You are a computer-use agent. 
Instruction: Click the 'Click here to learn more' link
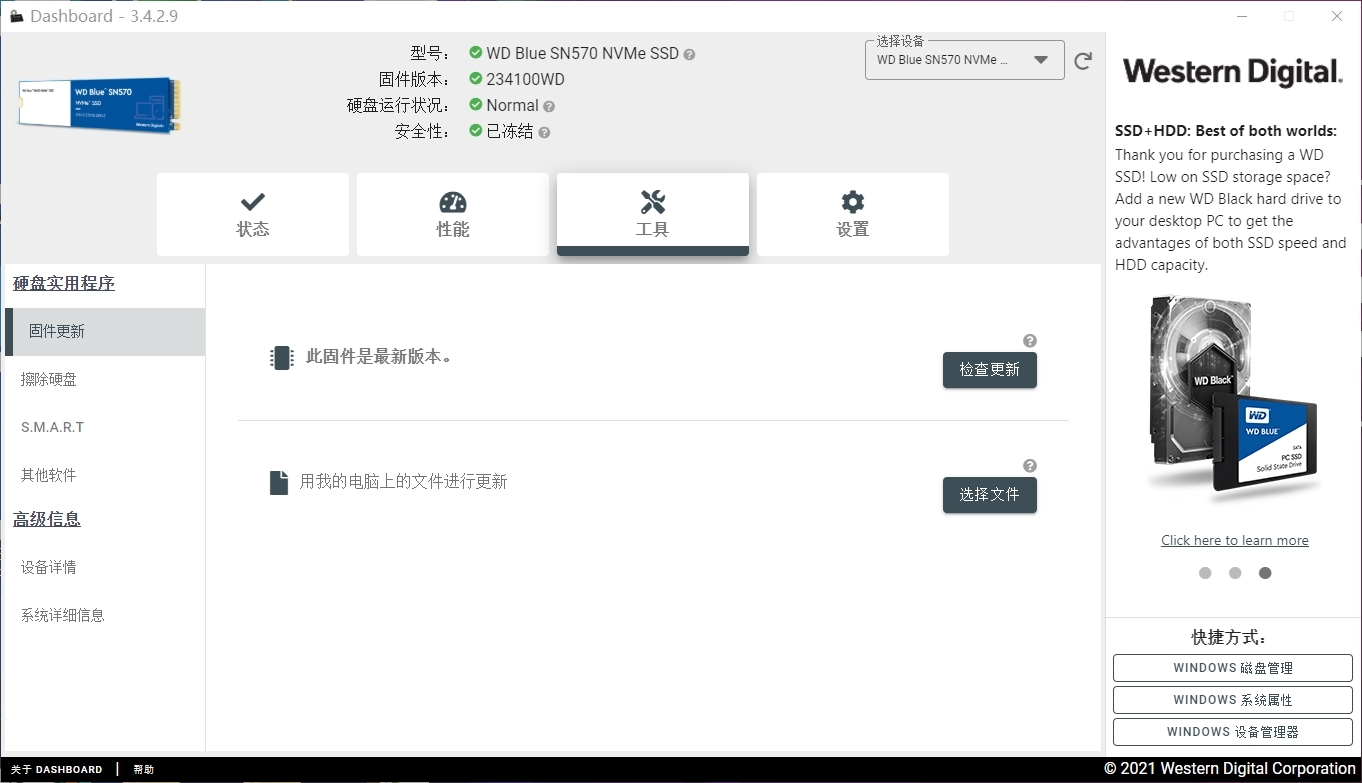click(x=1235, y=541)
